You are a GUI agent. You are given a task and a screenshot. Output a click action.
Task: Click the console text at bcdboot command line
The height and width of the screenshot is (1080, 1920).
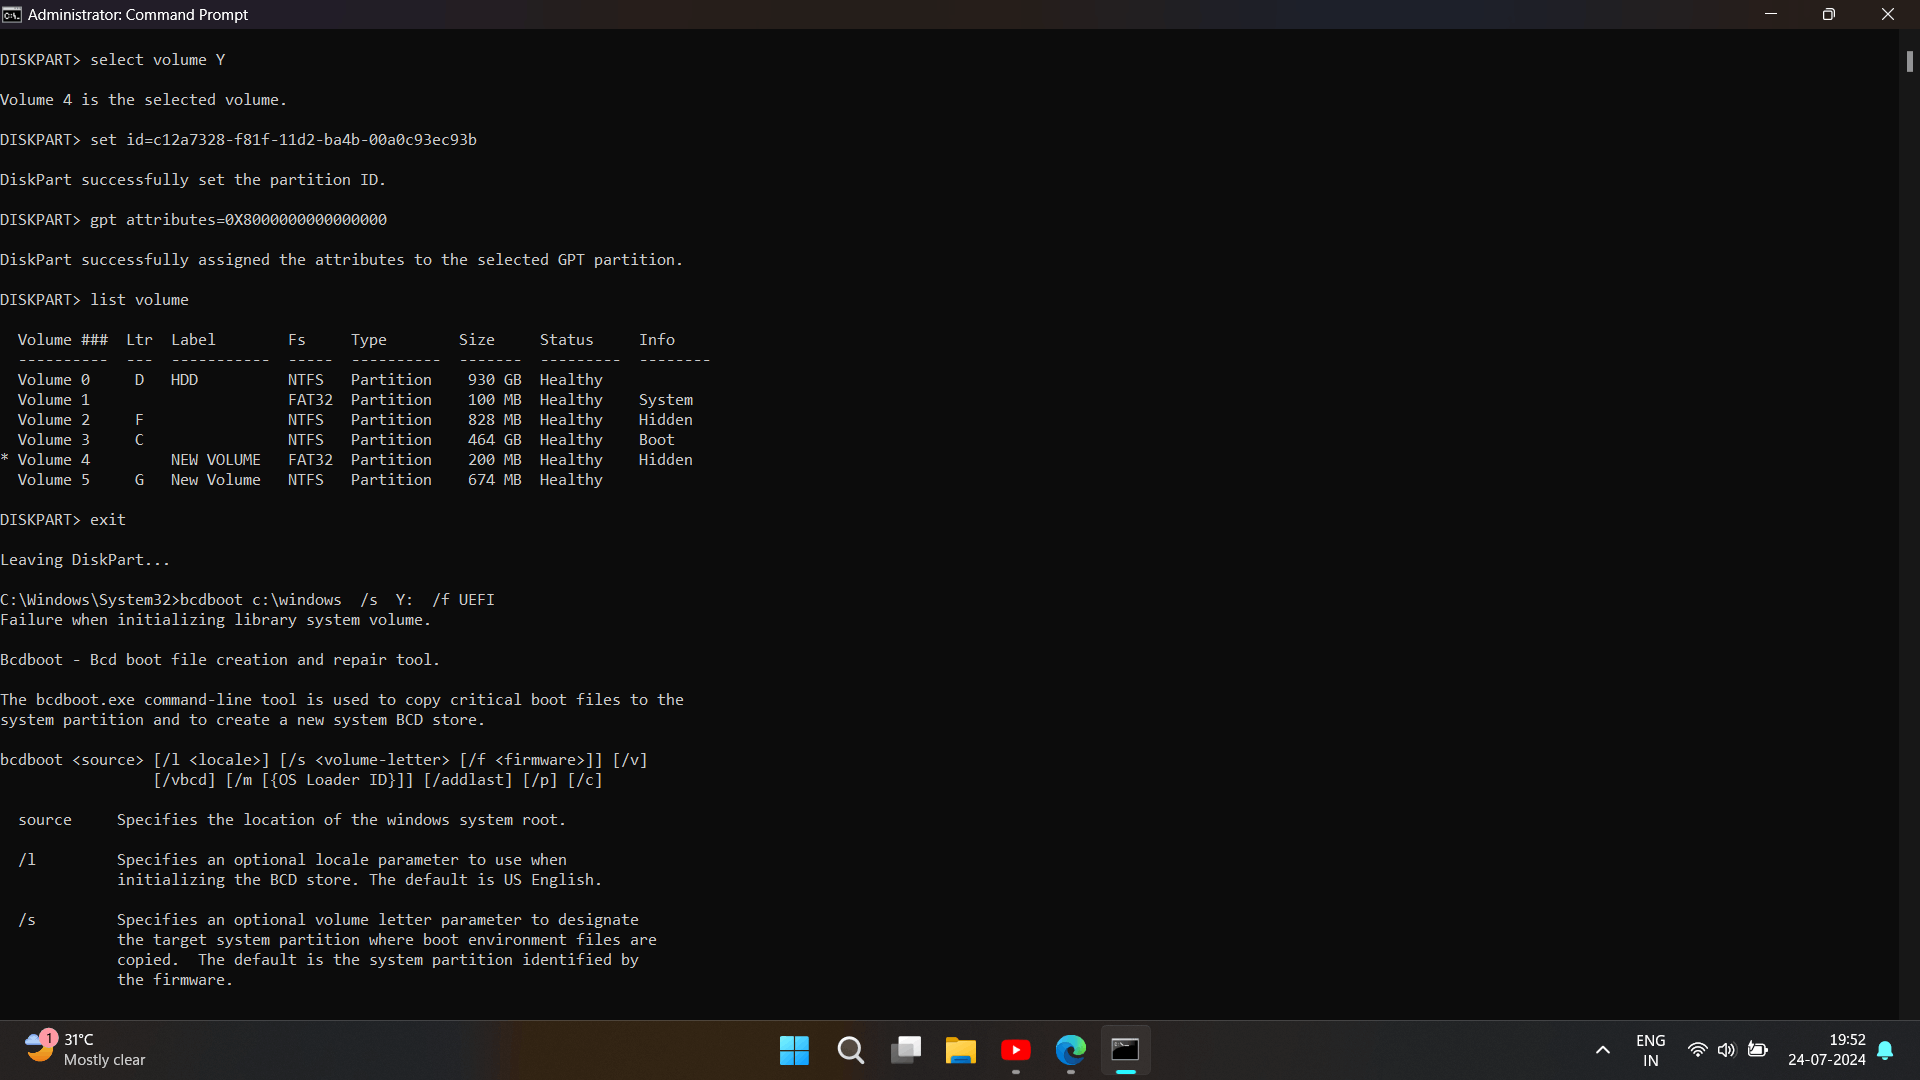pos(248,600)
